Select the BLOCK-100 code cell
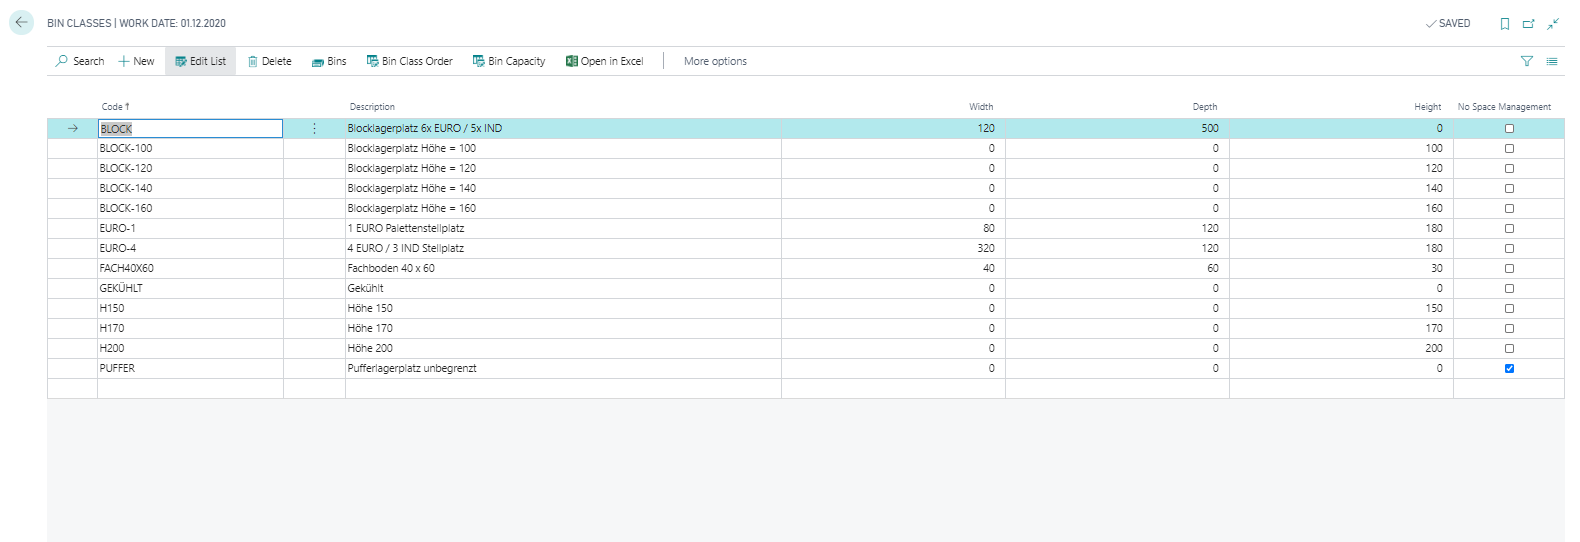 pos(190,148)
